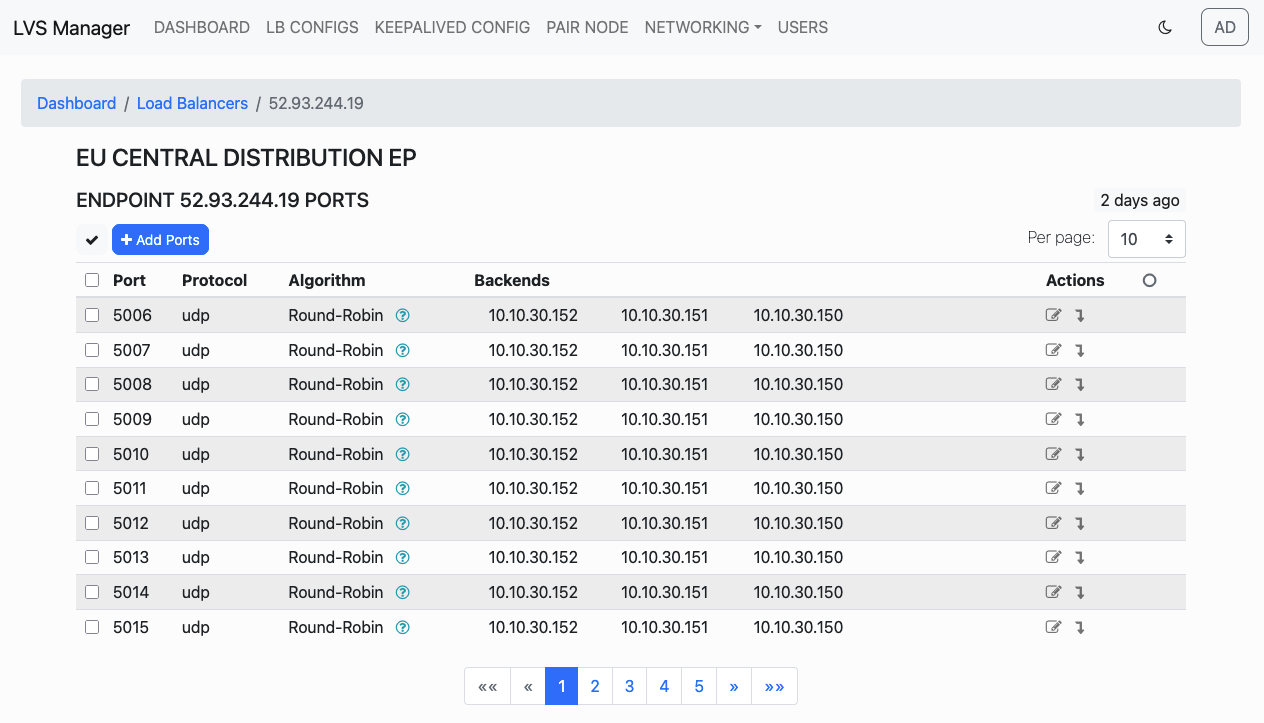The image size is (1264, 723).
Task: Open algorithm help icon for port 5013
Action: [x=403, y=558]
